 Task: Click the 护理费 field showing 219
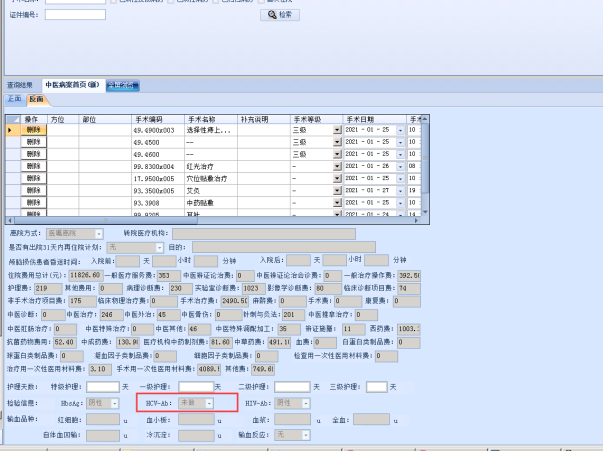(48, 288)
